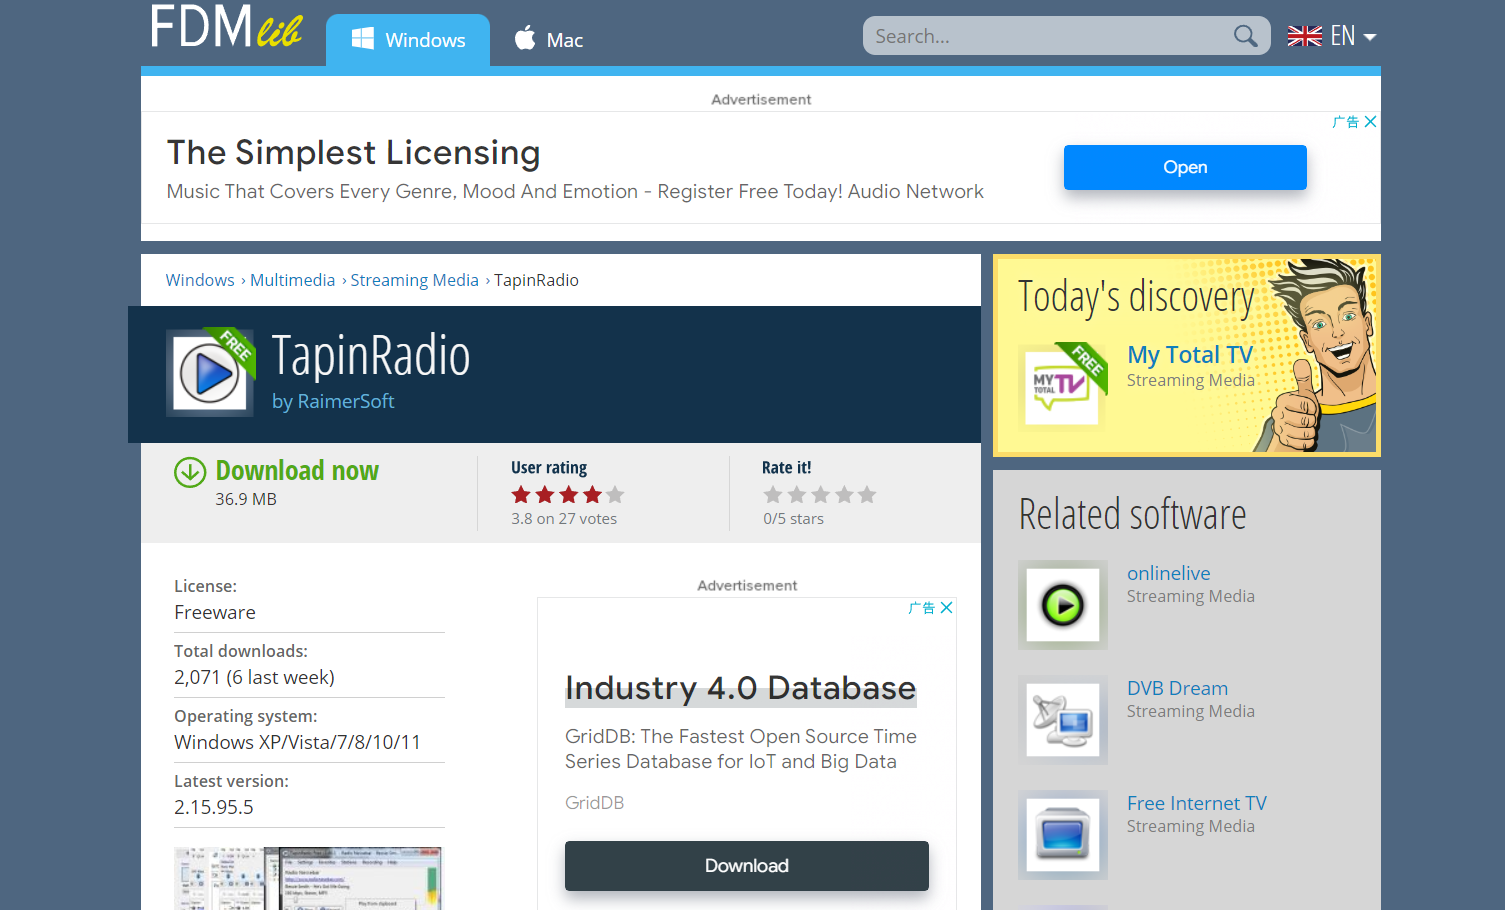The width and height of the screenshot is (1505, 910).
Task: Open Industry 4.0 Database ad headline
Action: 740,688
